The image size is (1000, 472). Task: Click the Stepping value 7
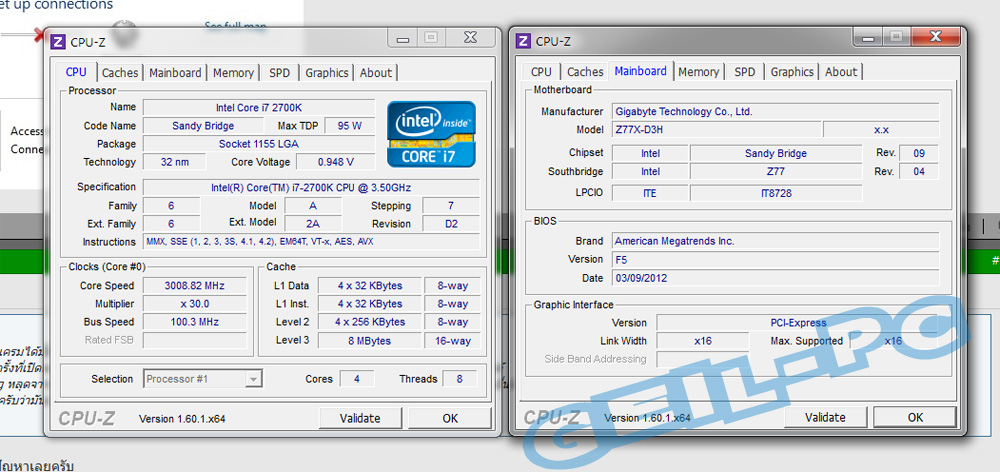pos(451,206)
